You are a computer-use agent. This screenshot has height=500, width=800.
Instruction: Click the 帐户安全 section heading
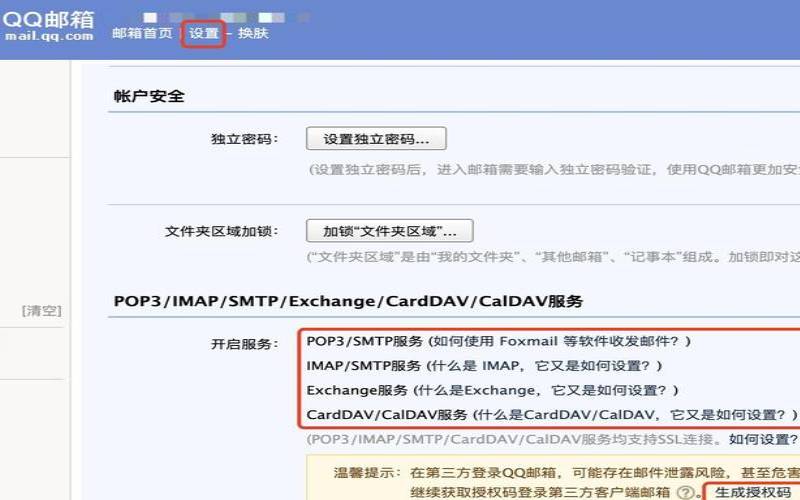(x=148, y=96)
